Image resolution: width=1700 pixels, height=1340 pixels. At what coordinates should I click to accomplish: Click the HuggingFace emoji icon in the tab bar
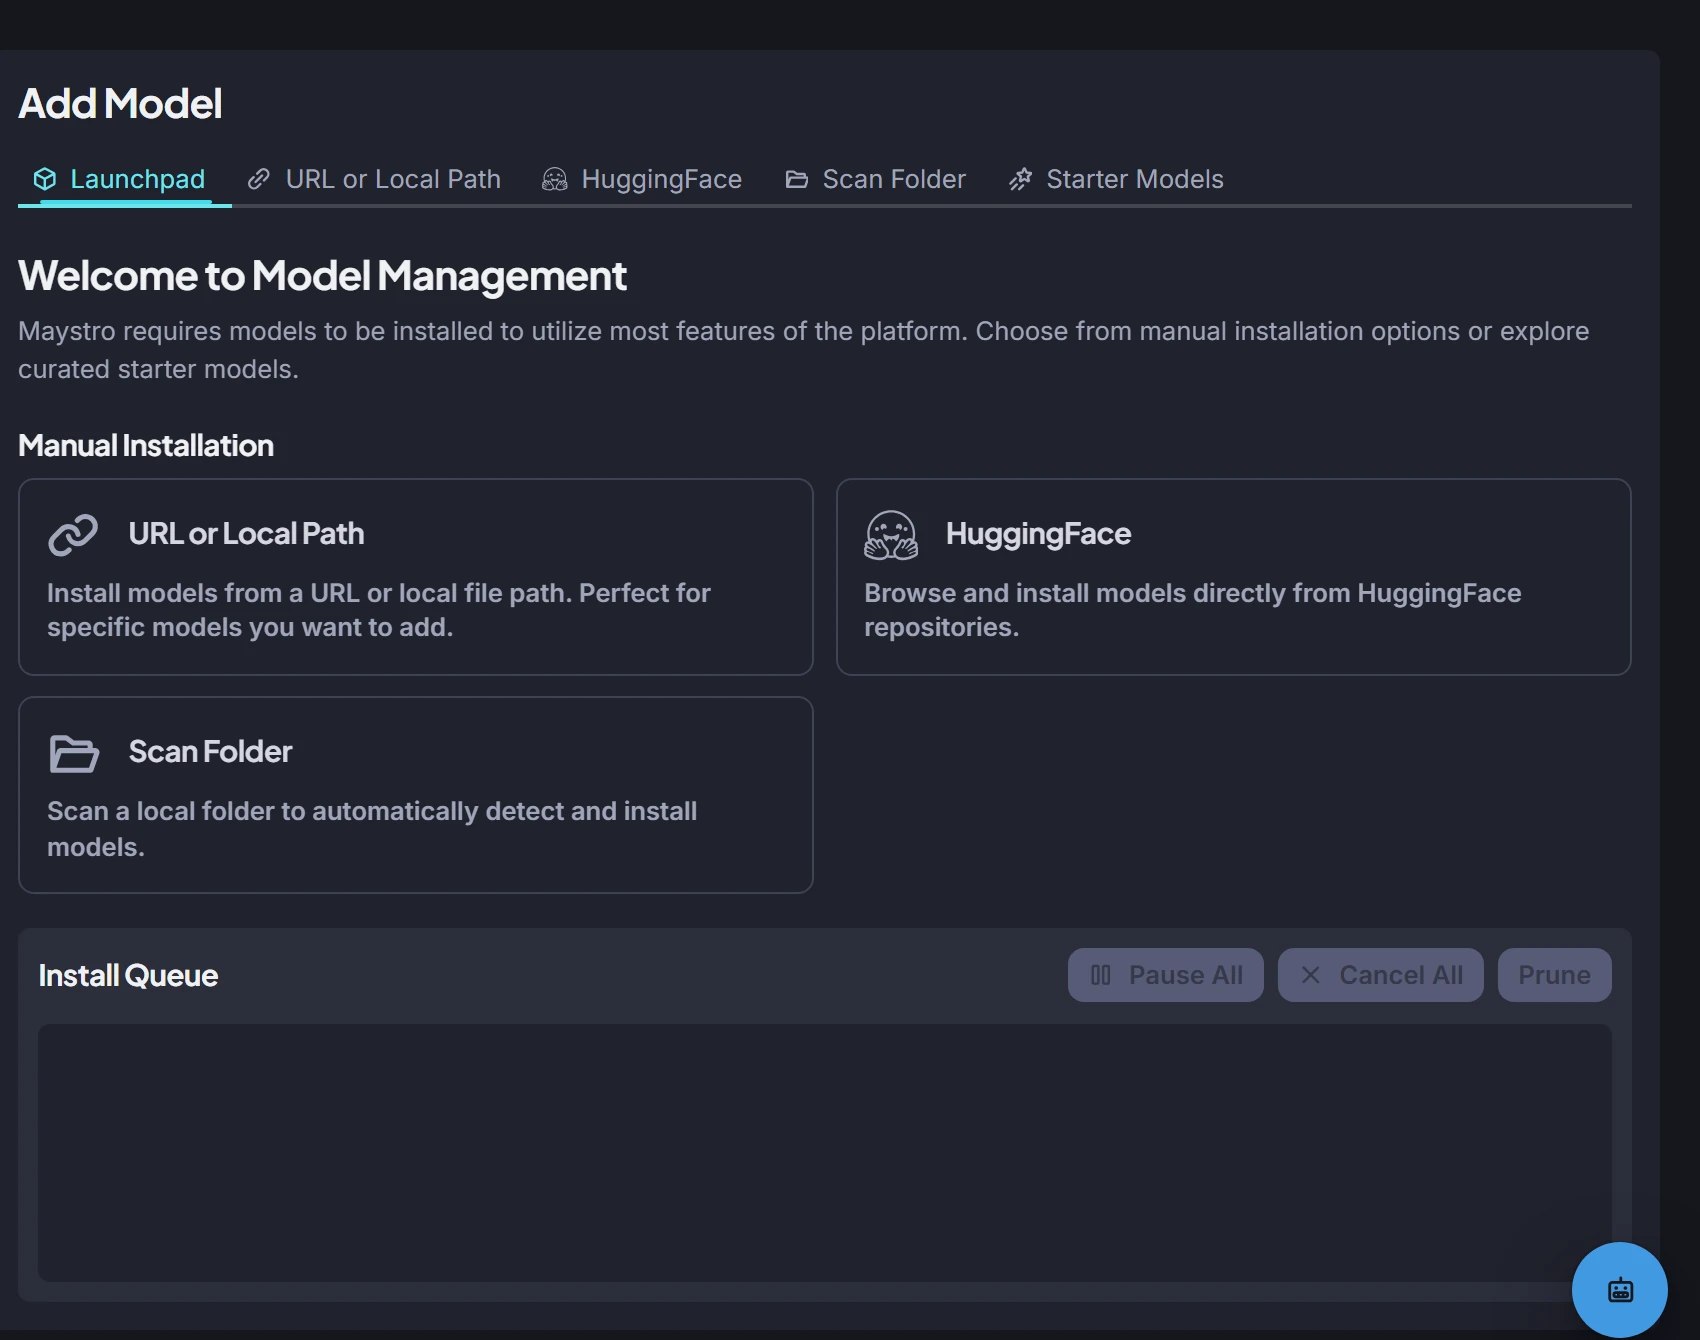pos(555,179)
